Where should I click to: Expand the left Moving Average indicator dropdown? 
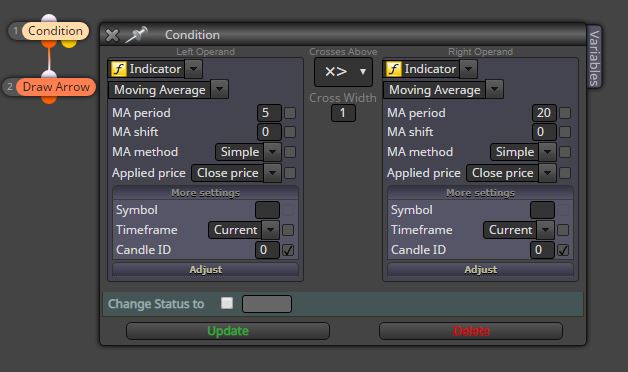(219, 89)
